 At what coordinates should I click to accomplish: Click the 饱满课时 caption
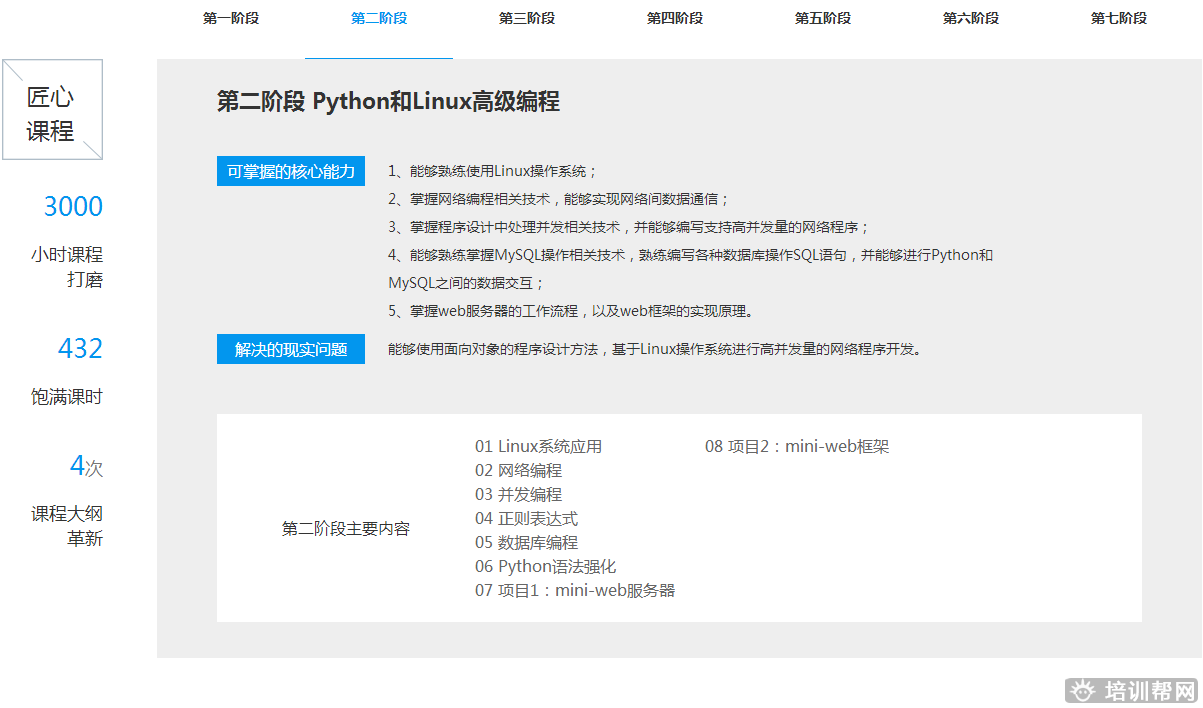click(x=67, y=397)
